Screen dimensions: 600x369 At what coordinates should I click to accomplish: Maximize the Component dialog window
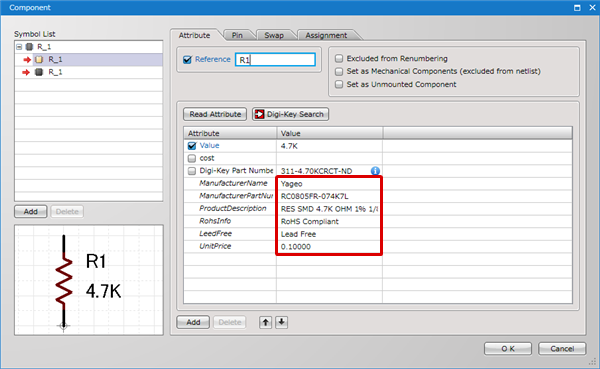coord(577,8)
